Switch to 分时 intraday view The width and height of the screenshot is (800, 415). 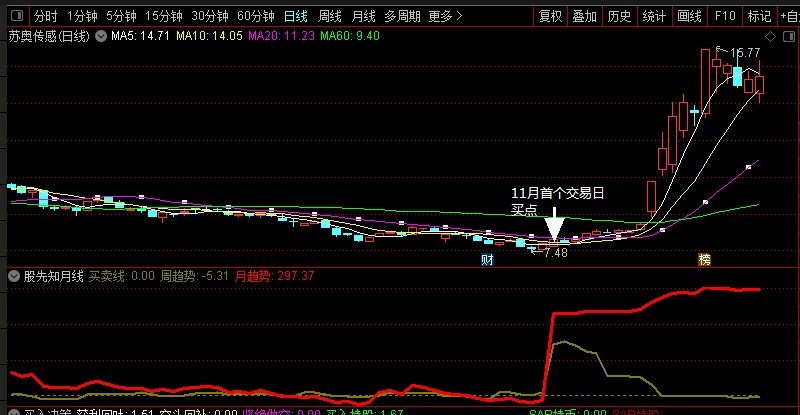(x=45, y=16)
